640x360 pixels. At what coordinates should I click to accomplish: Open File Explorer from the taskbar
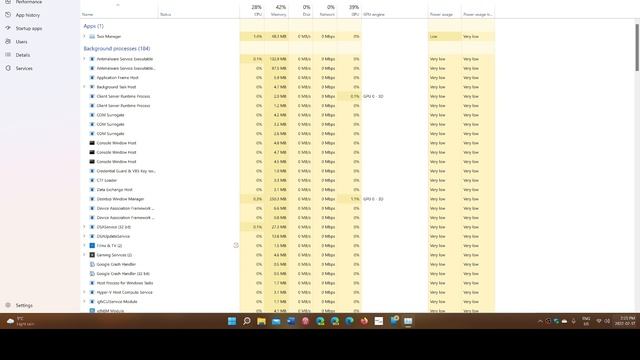(261, 321)
